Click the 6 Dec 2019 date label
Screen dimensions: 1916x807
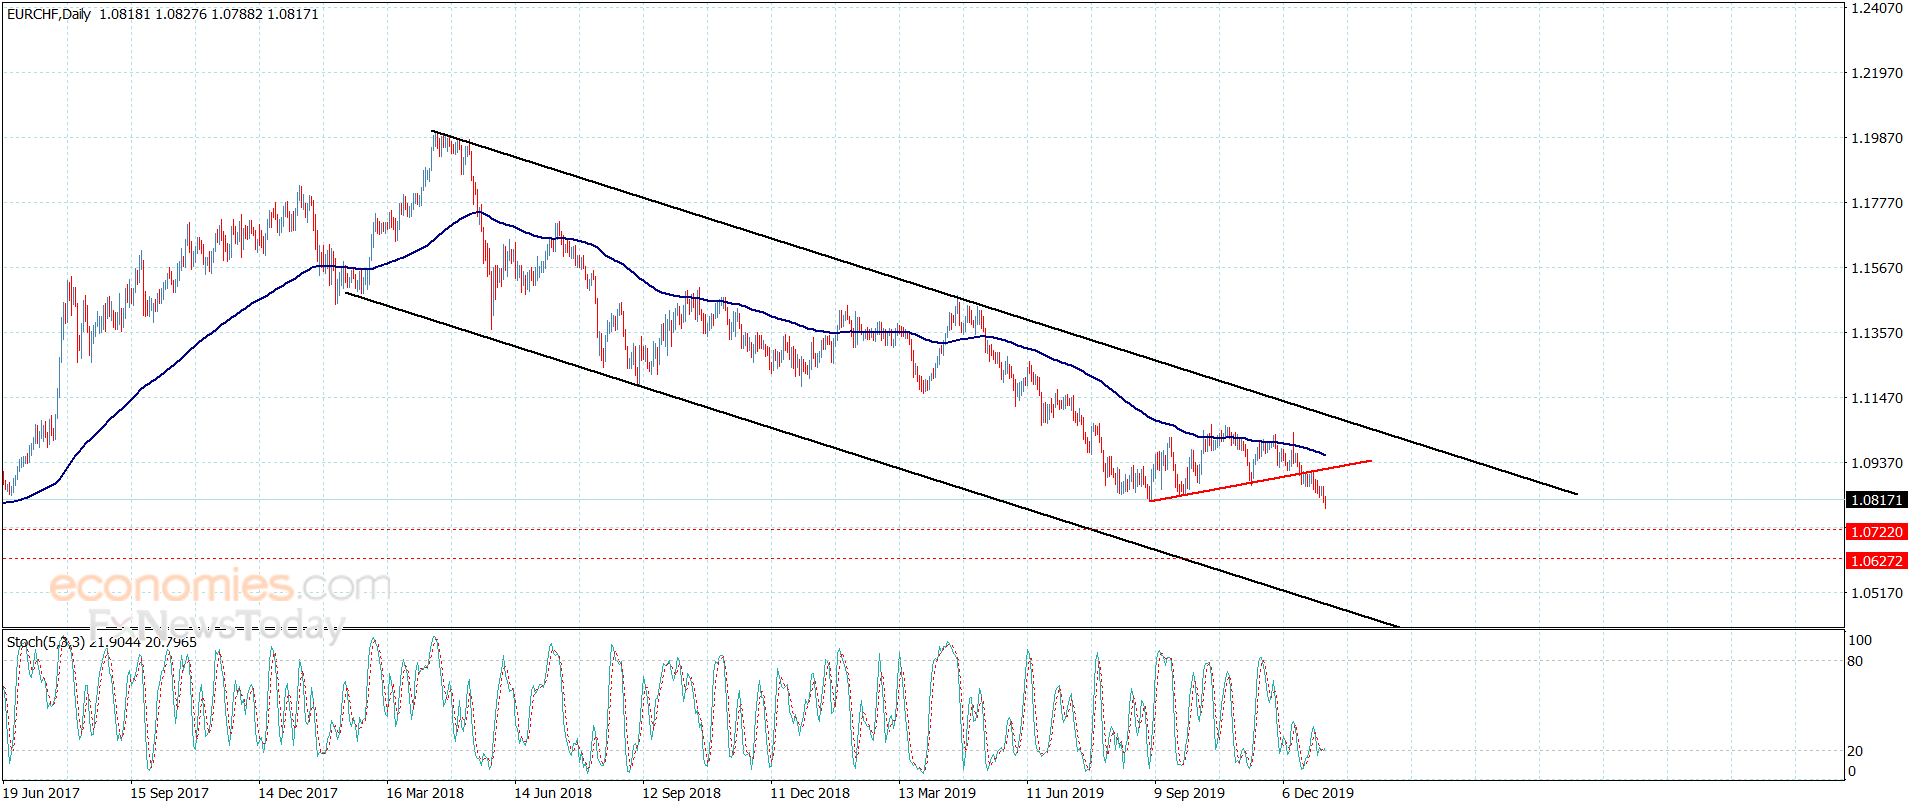pos(1318,793)
